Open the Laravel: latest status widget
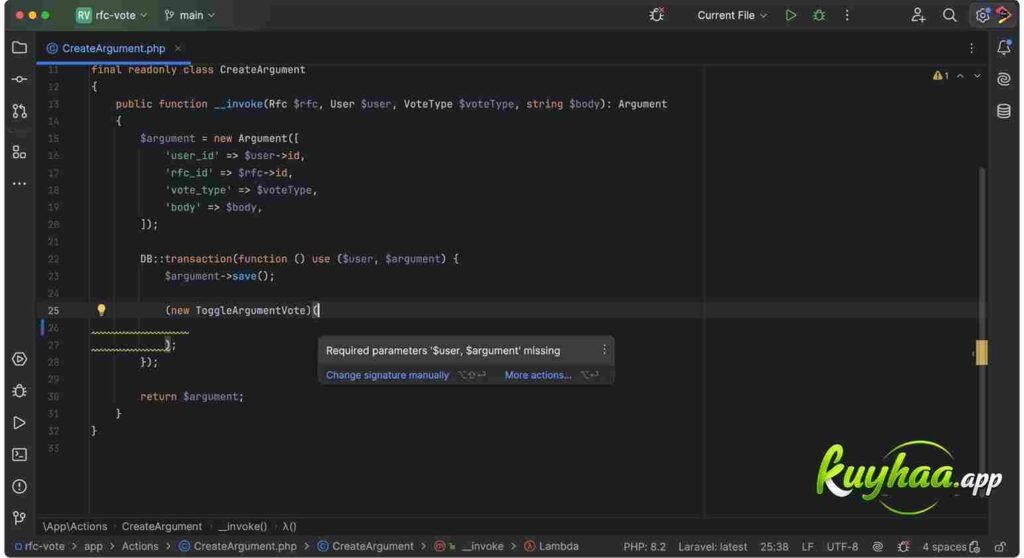The image size is (1024, 558). pos(712,546)
